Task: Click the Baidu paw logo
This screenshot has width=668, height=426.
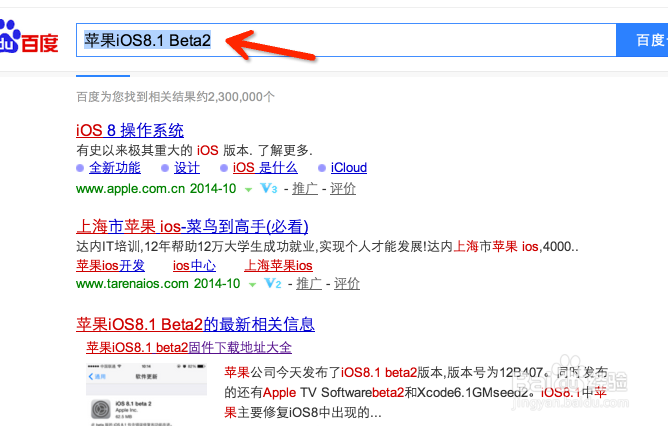Action: pyautogui.click(x=29, y=37)
